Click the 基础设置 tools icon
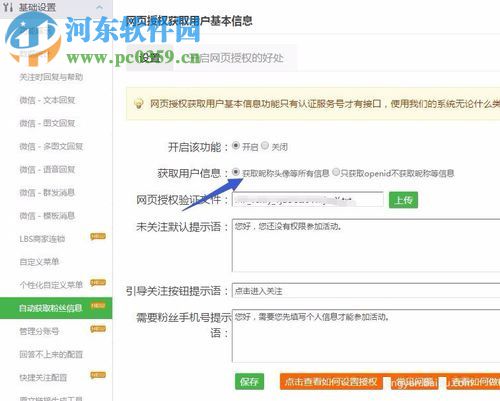 pos(8,7)
